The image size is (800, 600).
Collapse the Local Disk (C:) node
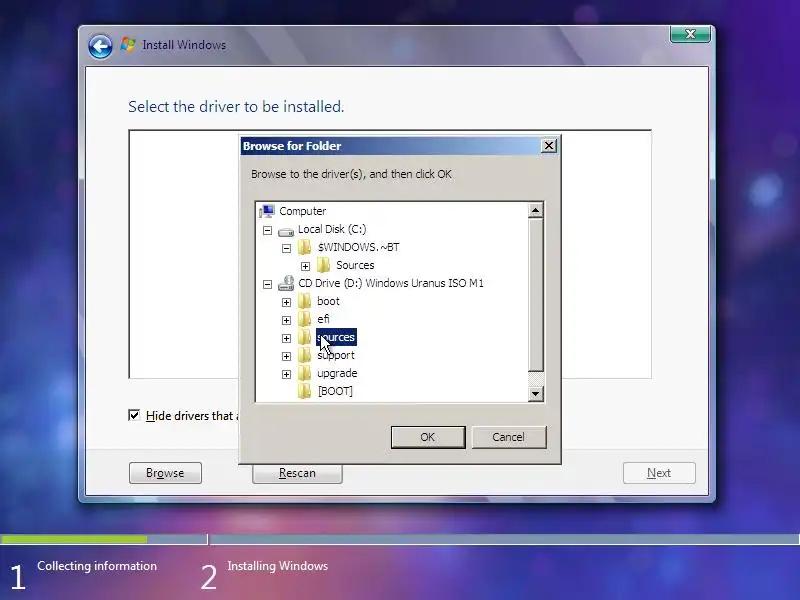click(x=267, y=231)
